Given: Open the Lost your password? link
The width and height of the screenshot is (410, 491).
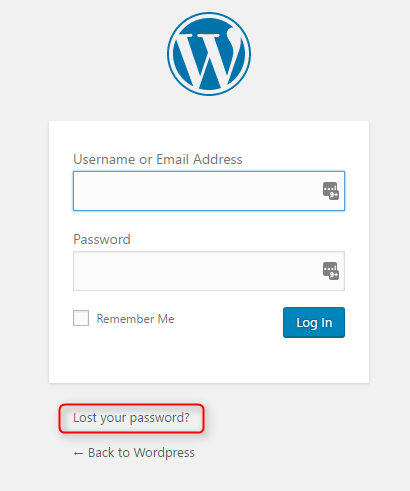Looking at the screenshot, I should pos(131,418).
